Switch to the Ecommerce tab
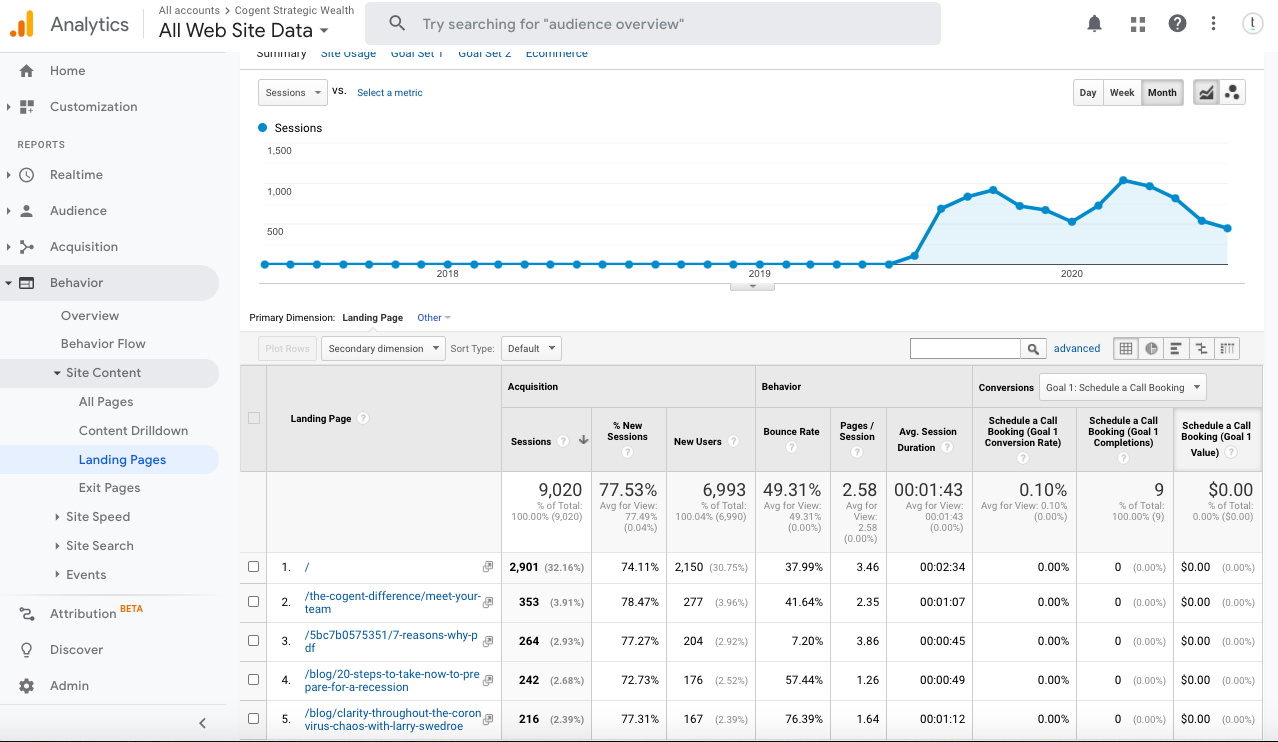The image size is (1278, 742). tap(556, 53)
